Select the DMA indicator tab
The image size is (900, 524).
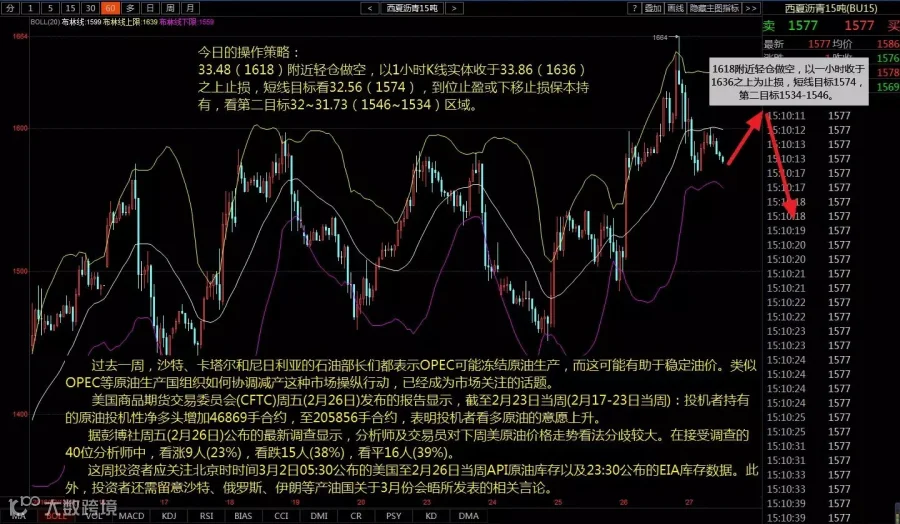point(468,515)
